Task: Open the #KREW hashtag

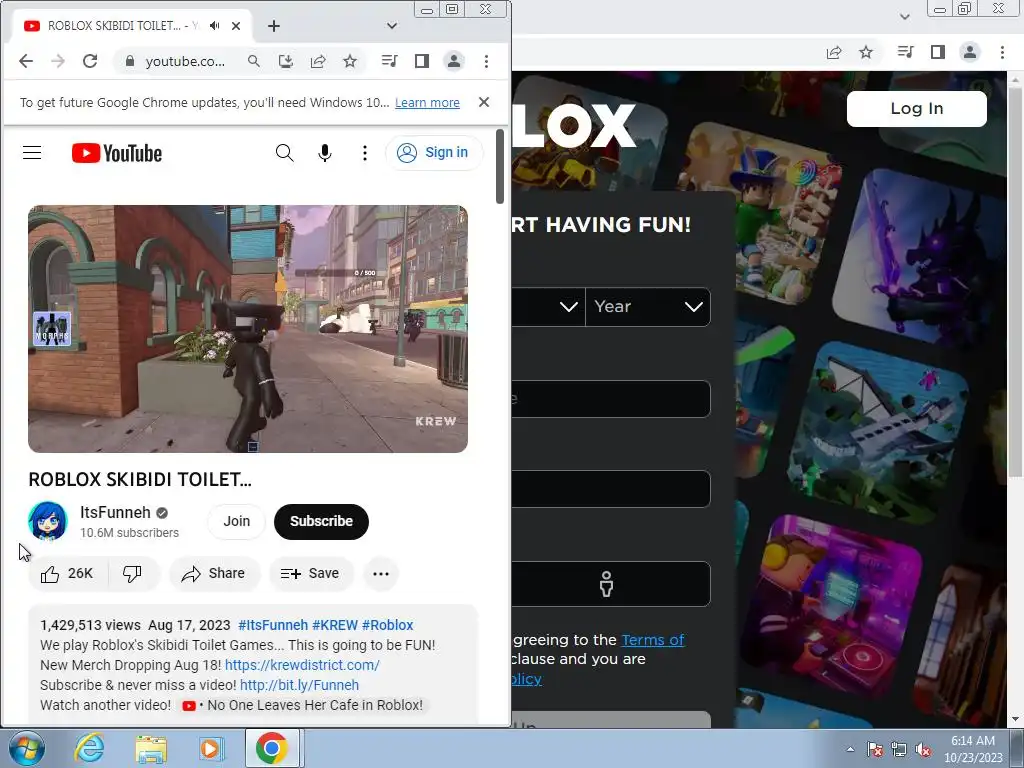Action: (x=335, y=625)
